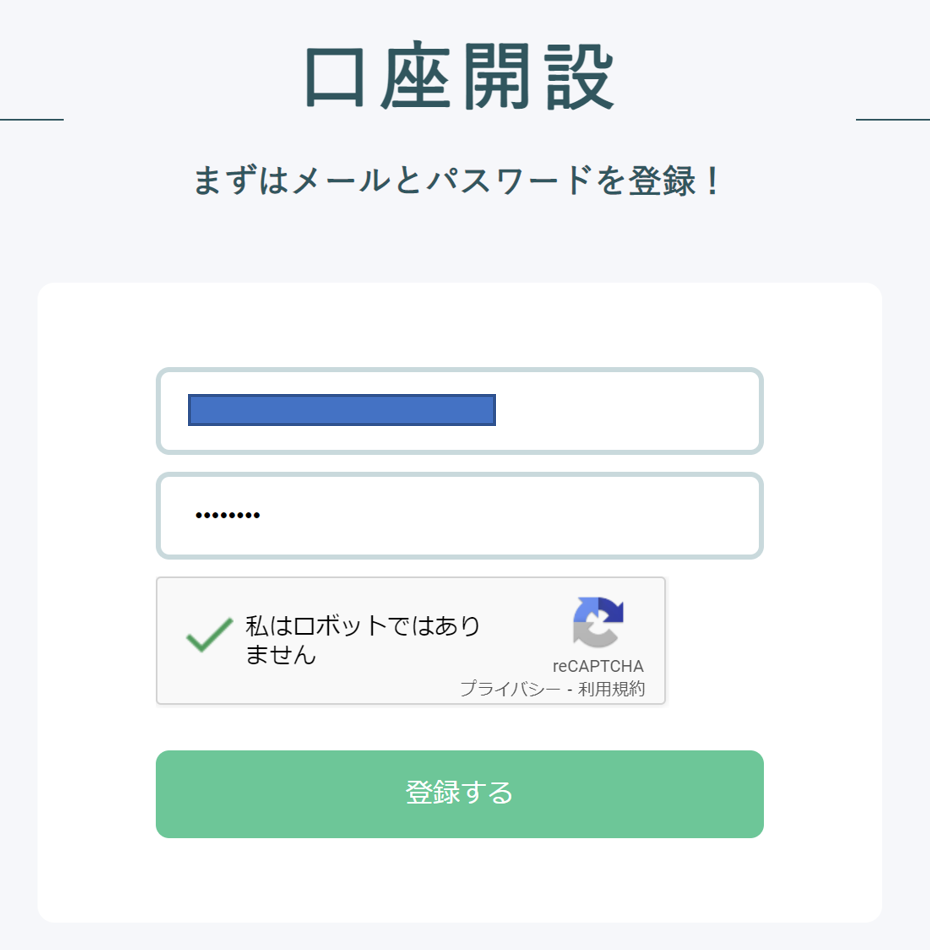This screenshot has height=950, width=930.
Task: Open the 利用規約 terms link
Action: pyautogui.click(x=611, y=689)
